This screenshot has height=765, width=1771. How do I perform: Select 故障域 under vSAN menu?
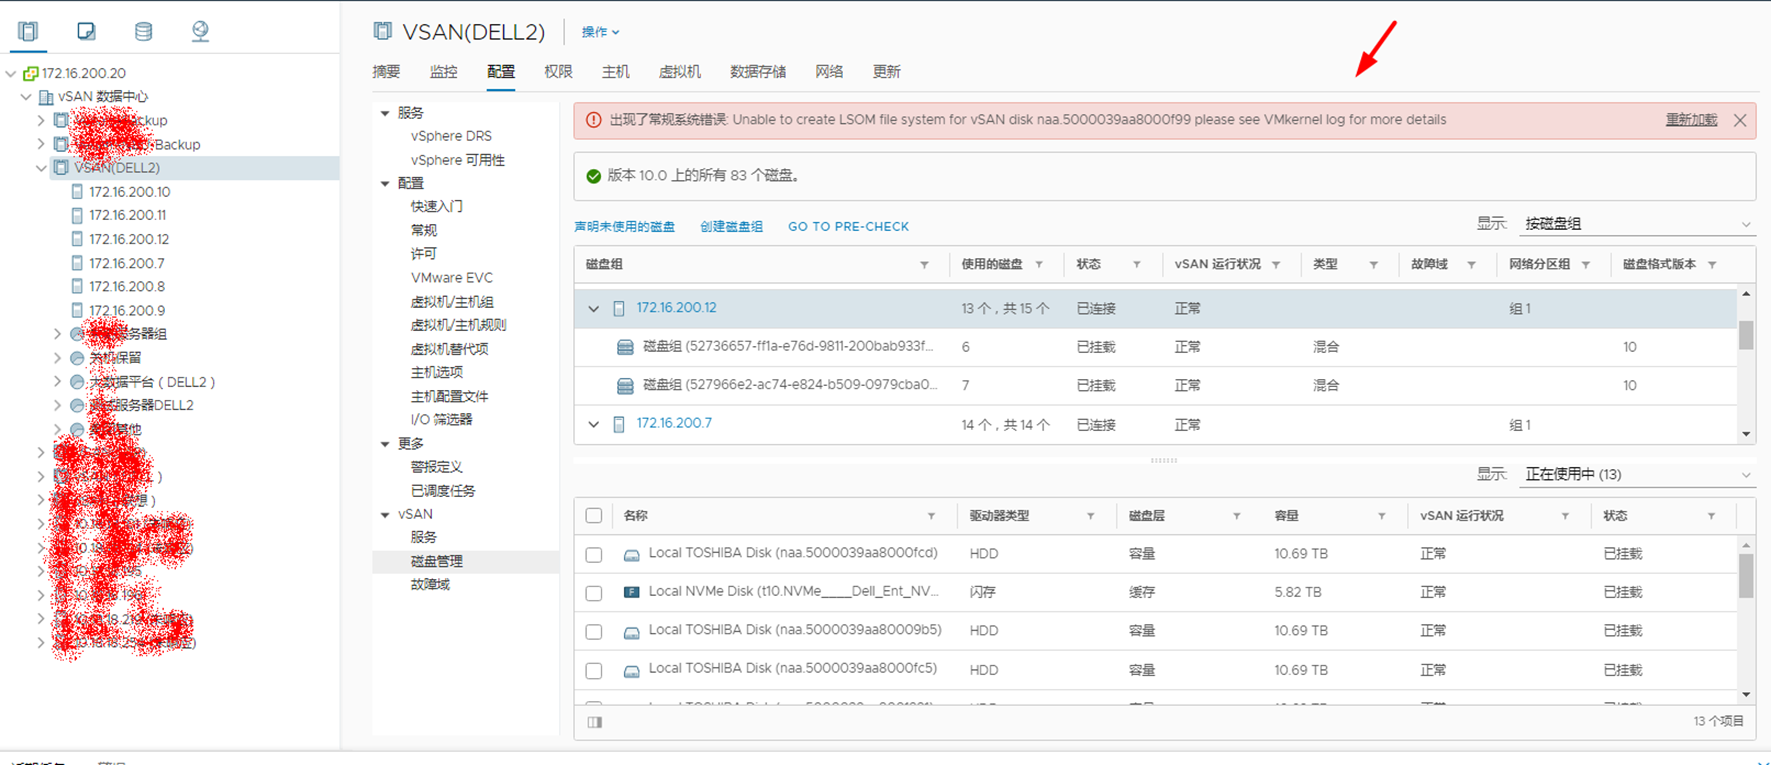(x=430, y=585)
